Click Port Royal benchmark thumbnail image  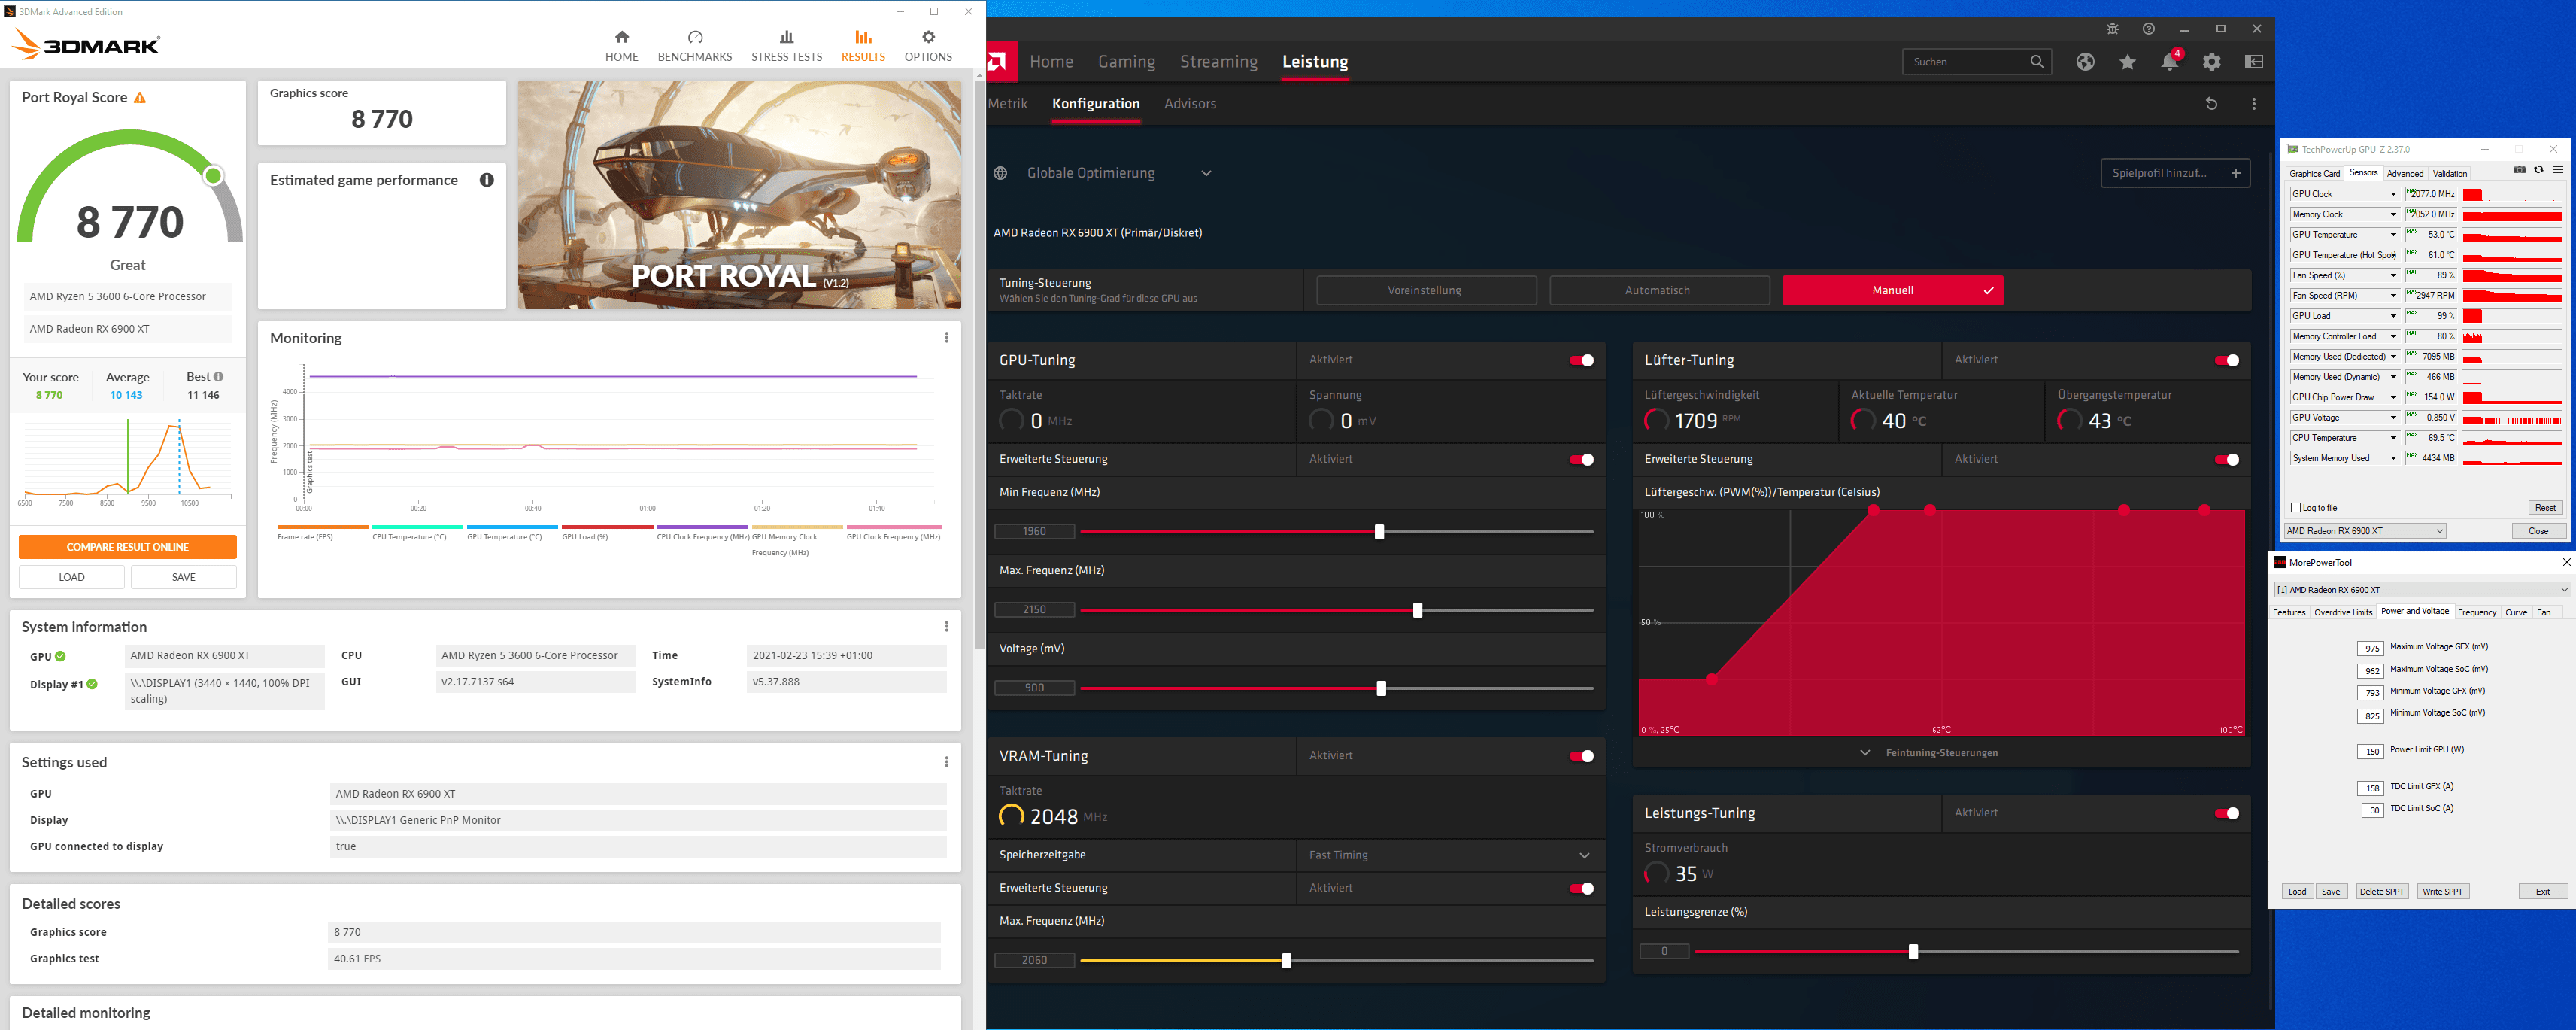[x=739, y=195]
